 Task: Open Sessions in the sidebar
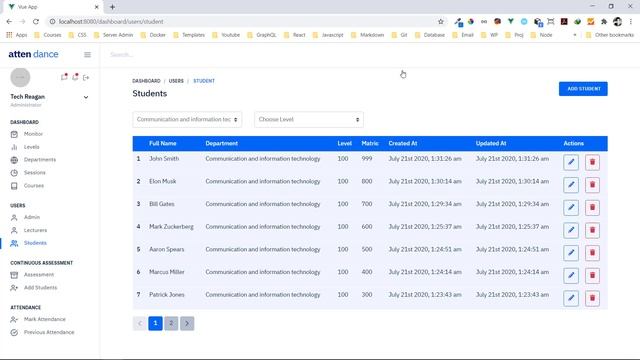click(34, 173)
